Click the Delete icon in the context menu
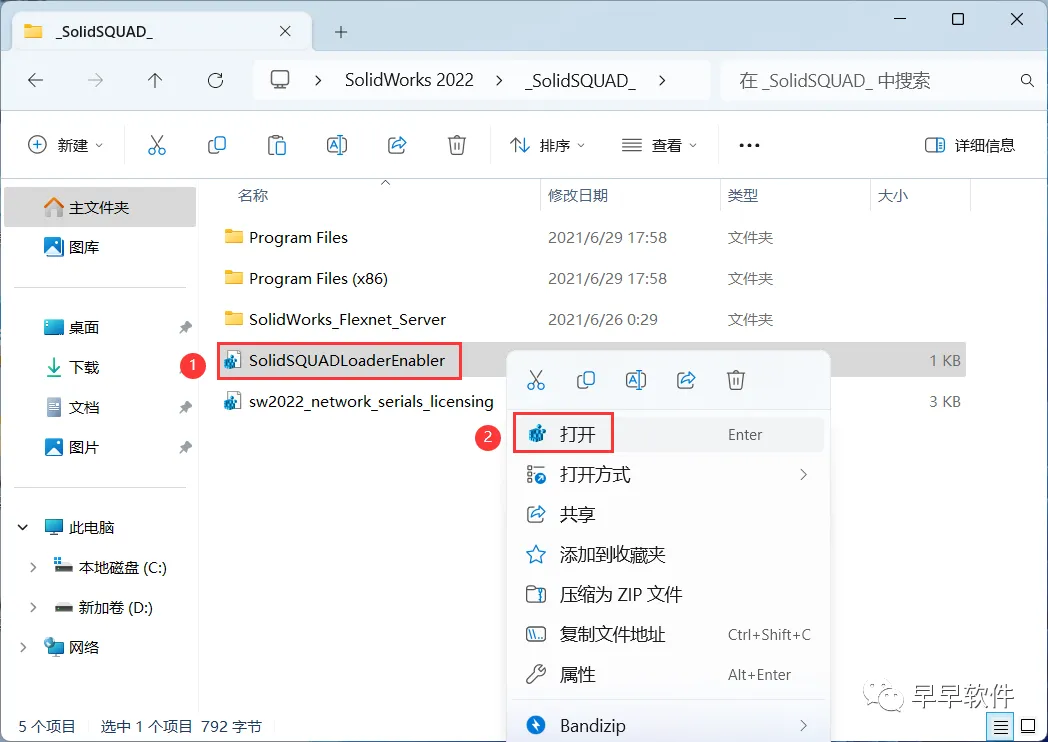The image size is (1048, 742). pos(735,380)
